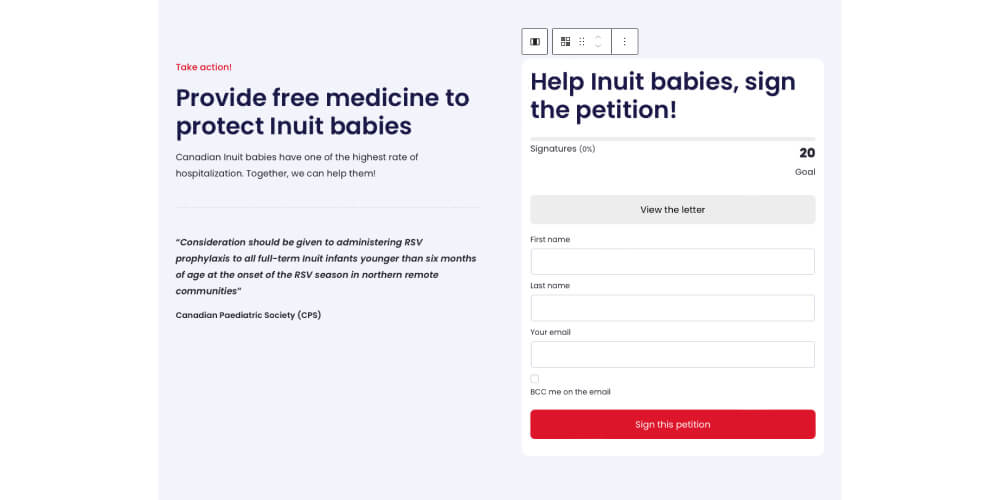This screenshot has width=1000, height=500.
Task: Select the RSV prophylaxis quote block
Action: click(327, 267)
